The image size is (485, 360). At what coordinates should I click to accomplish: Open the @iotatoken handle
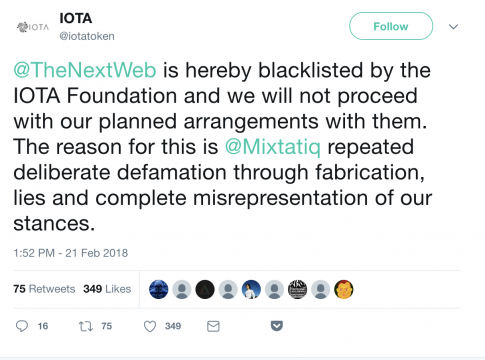coord(87,36)
